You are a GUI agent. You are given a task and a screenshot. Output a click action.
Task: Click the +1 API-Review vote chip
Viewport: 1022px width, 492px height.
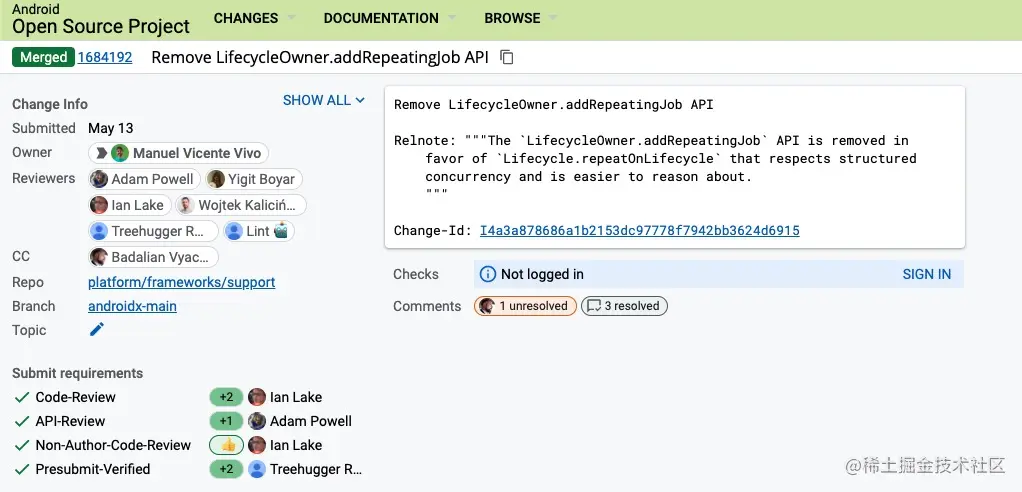[226, 421]
